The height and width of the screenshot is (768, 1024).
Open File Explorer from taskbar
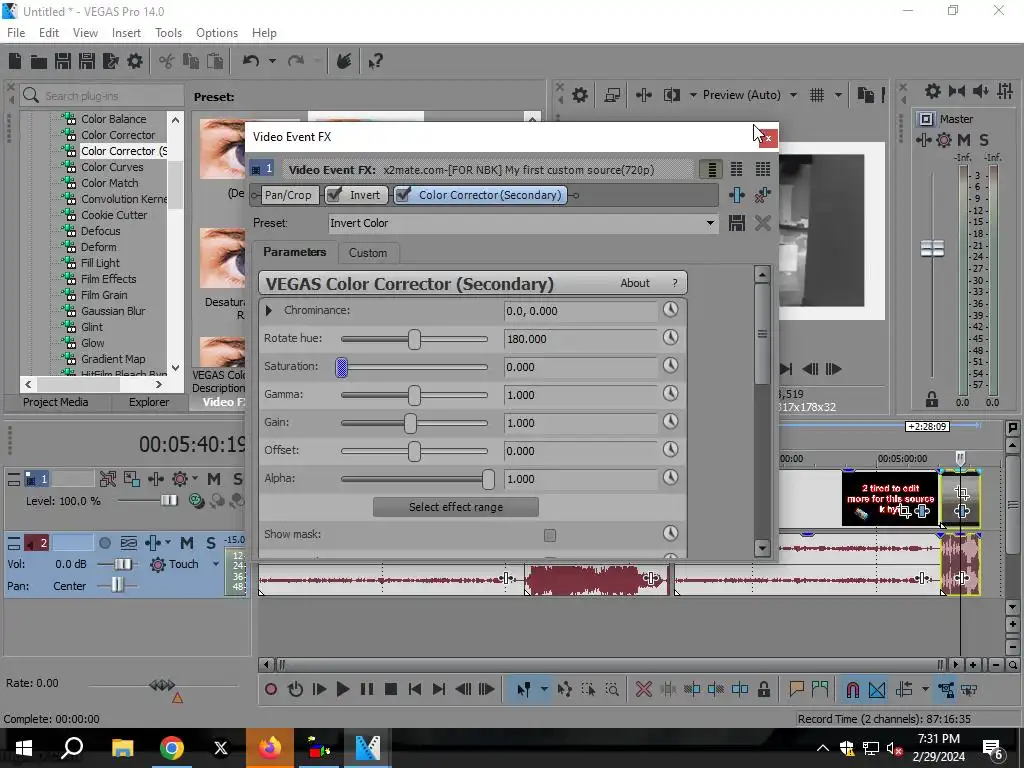click(x=122, y=748)
